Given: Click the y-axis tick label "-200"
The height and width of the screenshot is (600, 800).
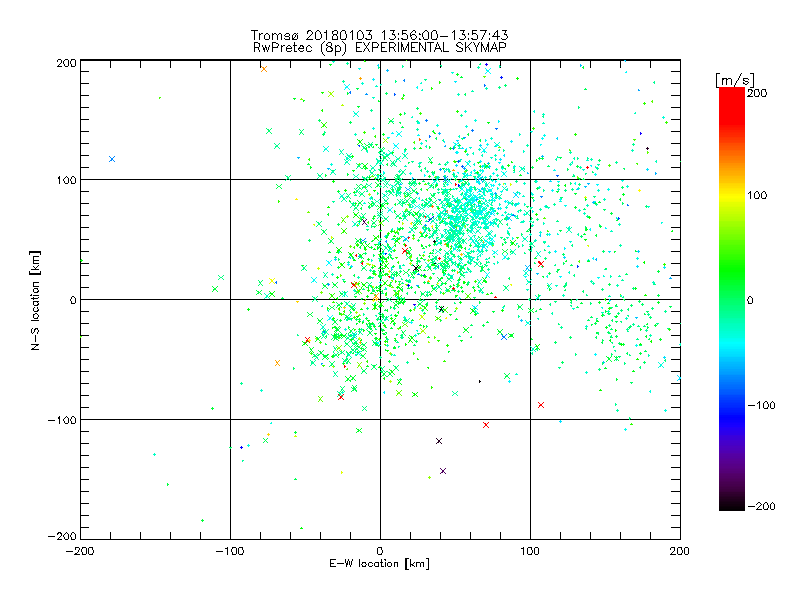Looking at the screenshot, I should 62,536.
